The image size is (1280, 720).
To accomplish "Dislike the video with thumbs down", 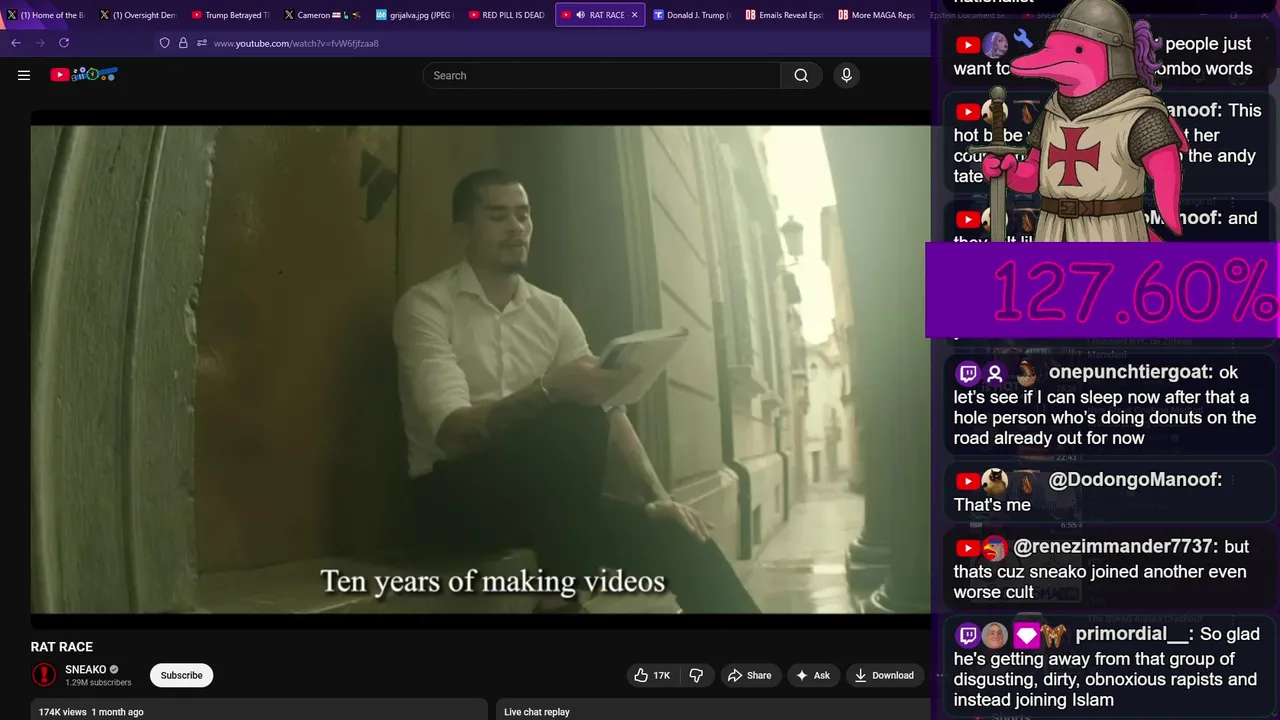I will pos(697,675).
